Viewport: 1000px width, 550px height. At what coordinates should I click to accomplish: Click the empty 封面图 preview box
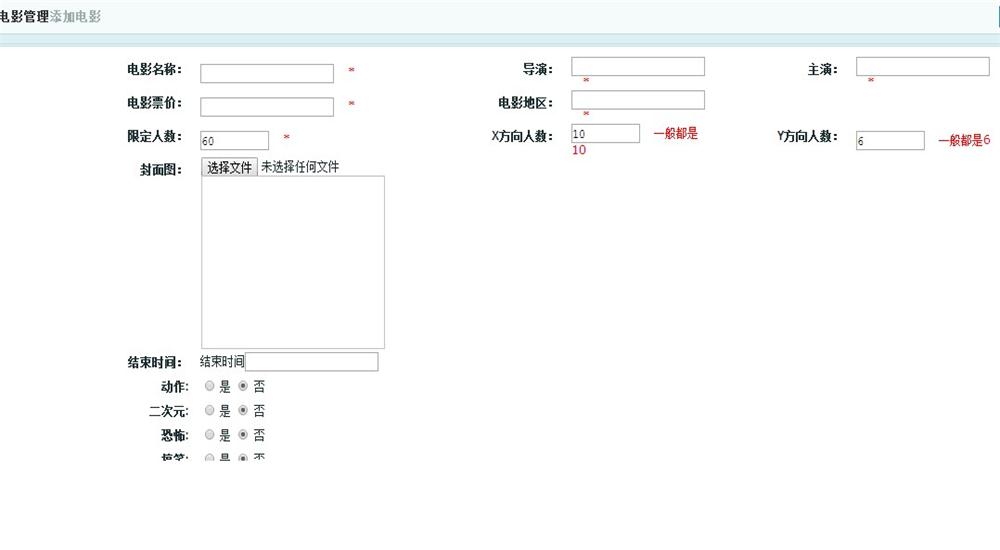(x=293, y=262)
